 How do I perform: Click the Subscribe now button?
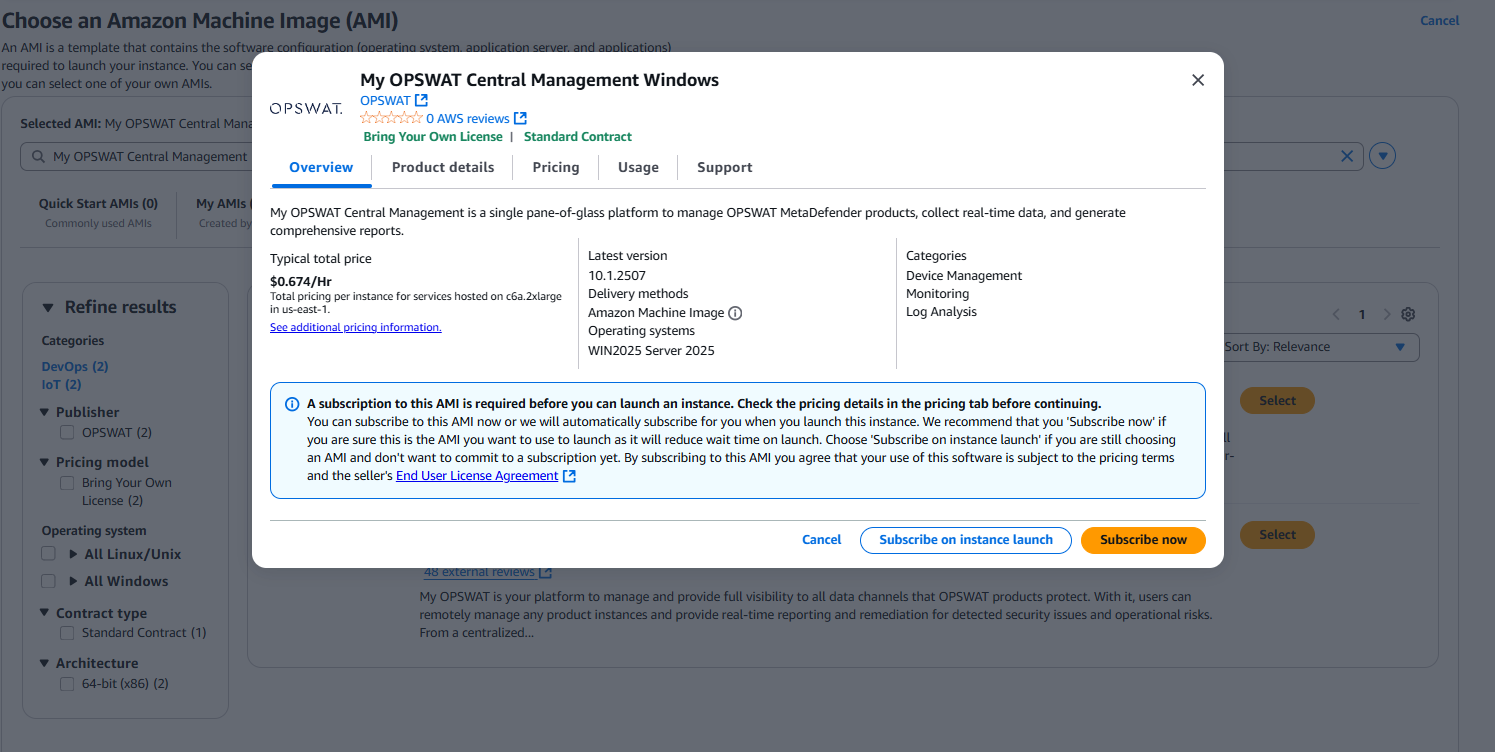point(1143,540)
